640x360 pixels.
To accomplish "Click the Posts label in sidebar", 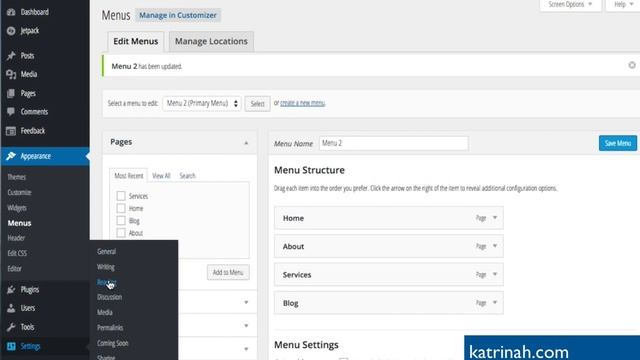I will [27, 56].
